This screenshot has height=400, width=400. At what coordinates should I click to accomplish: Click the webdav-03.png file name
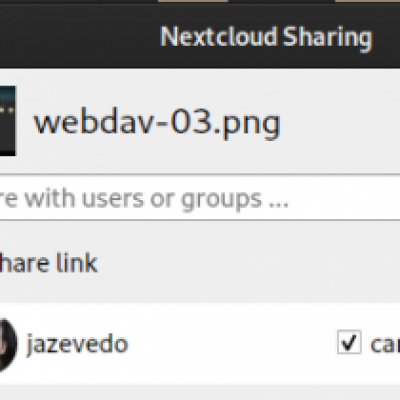157,123
